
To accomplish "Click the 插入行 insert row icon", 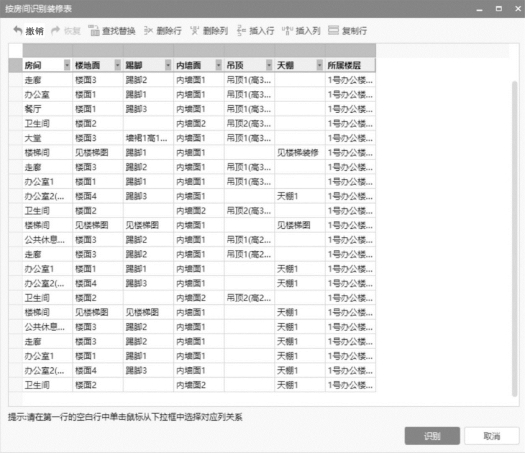I will point(241,30).
